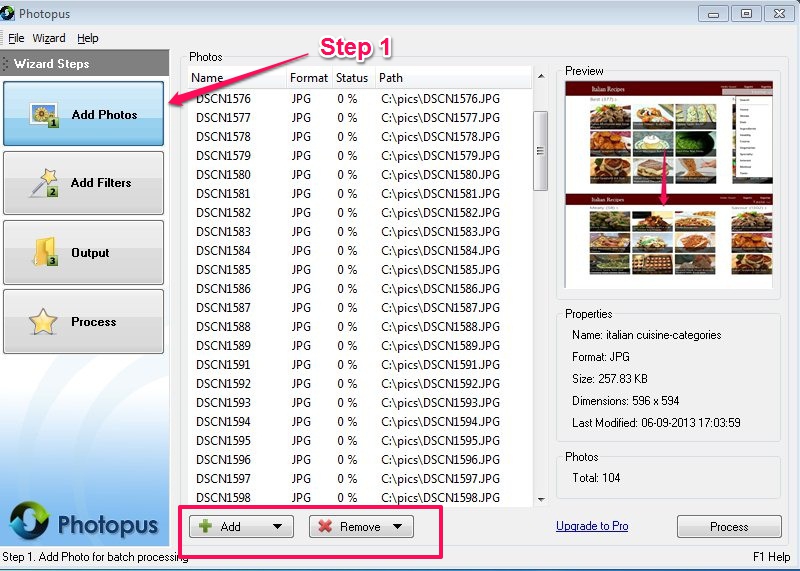The image size is (800, 571).
Task: Select the DSCN1578 row
Action: pos(360,137)
